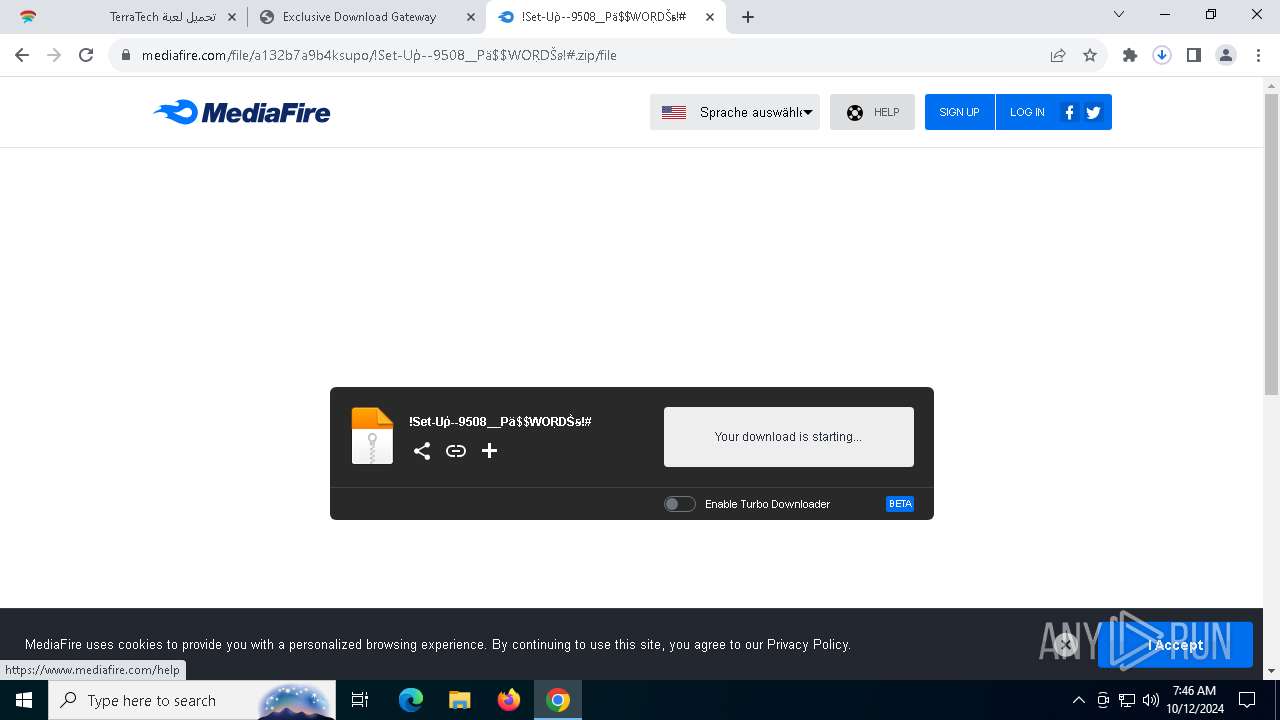Reload the current page
The width and height of the screenshot is (1280, 720).
pyautogui.click(x=86, y=55)
